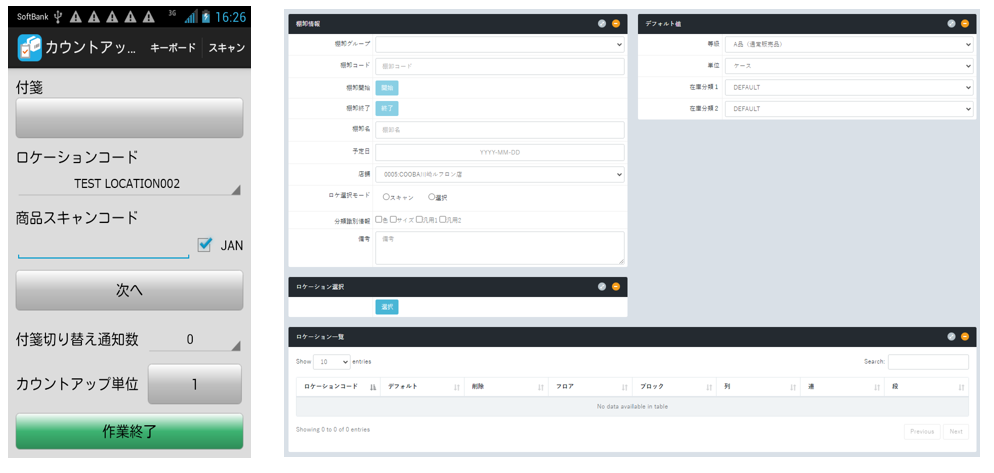Open the 単位 dropdown showing ケース

(x=849, y=66)
